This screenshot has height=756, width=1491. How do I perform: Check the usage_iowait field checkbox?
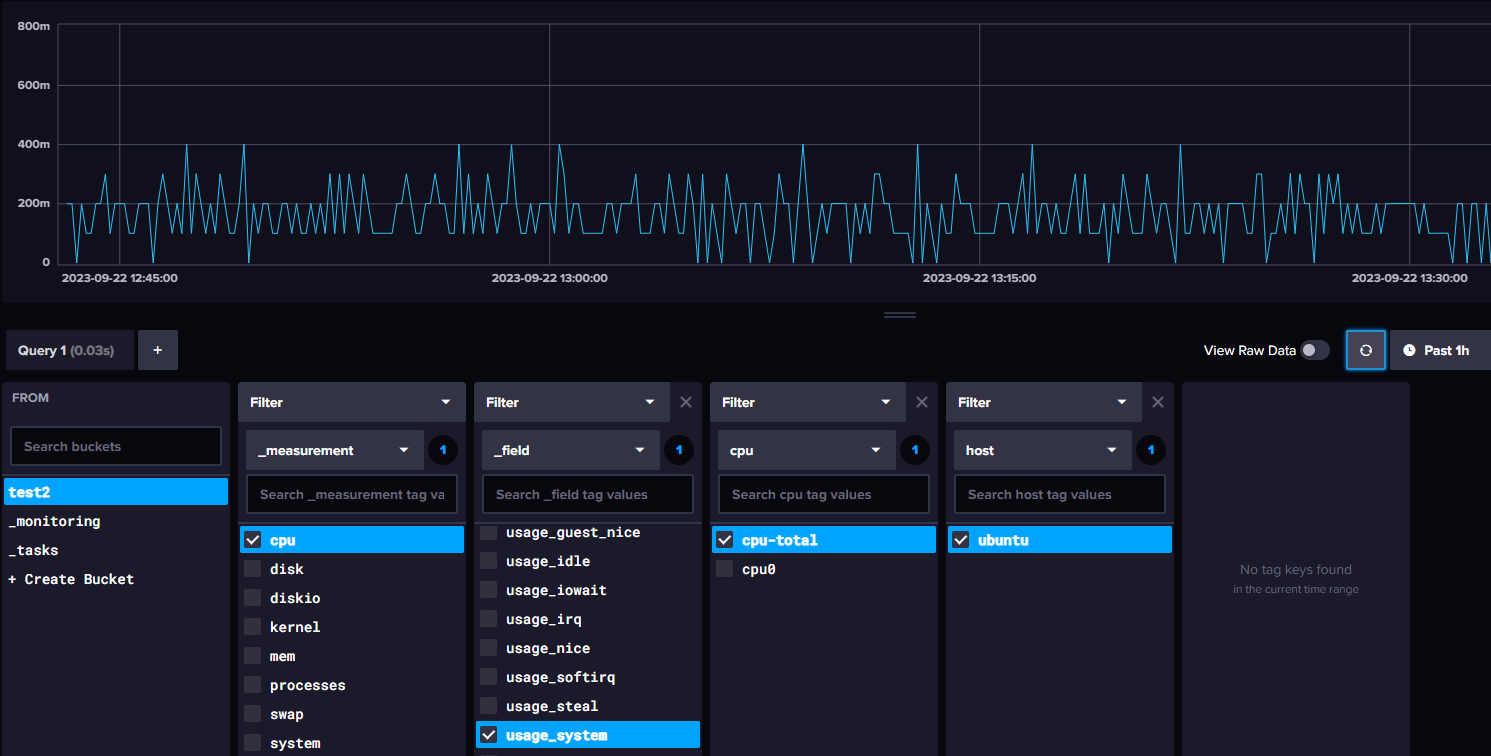(489, 590)
